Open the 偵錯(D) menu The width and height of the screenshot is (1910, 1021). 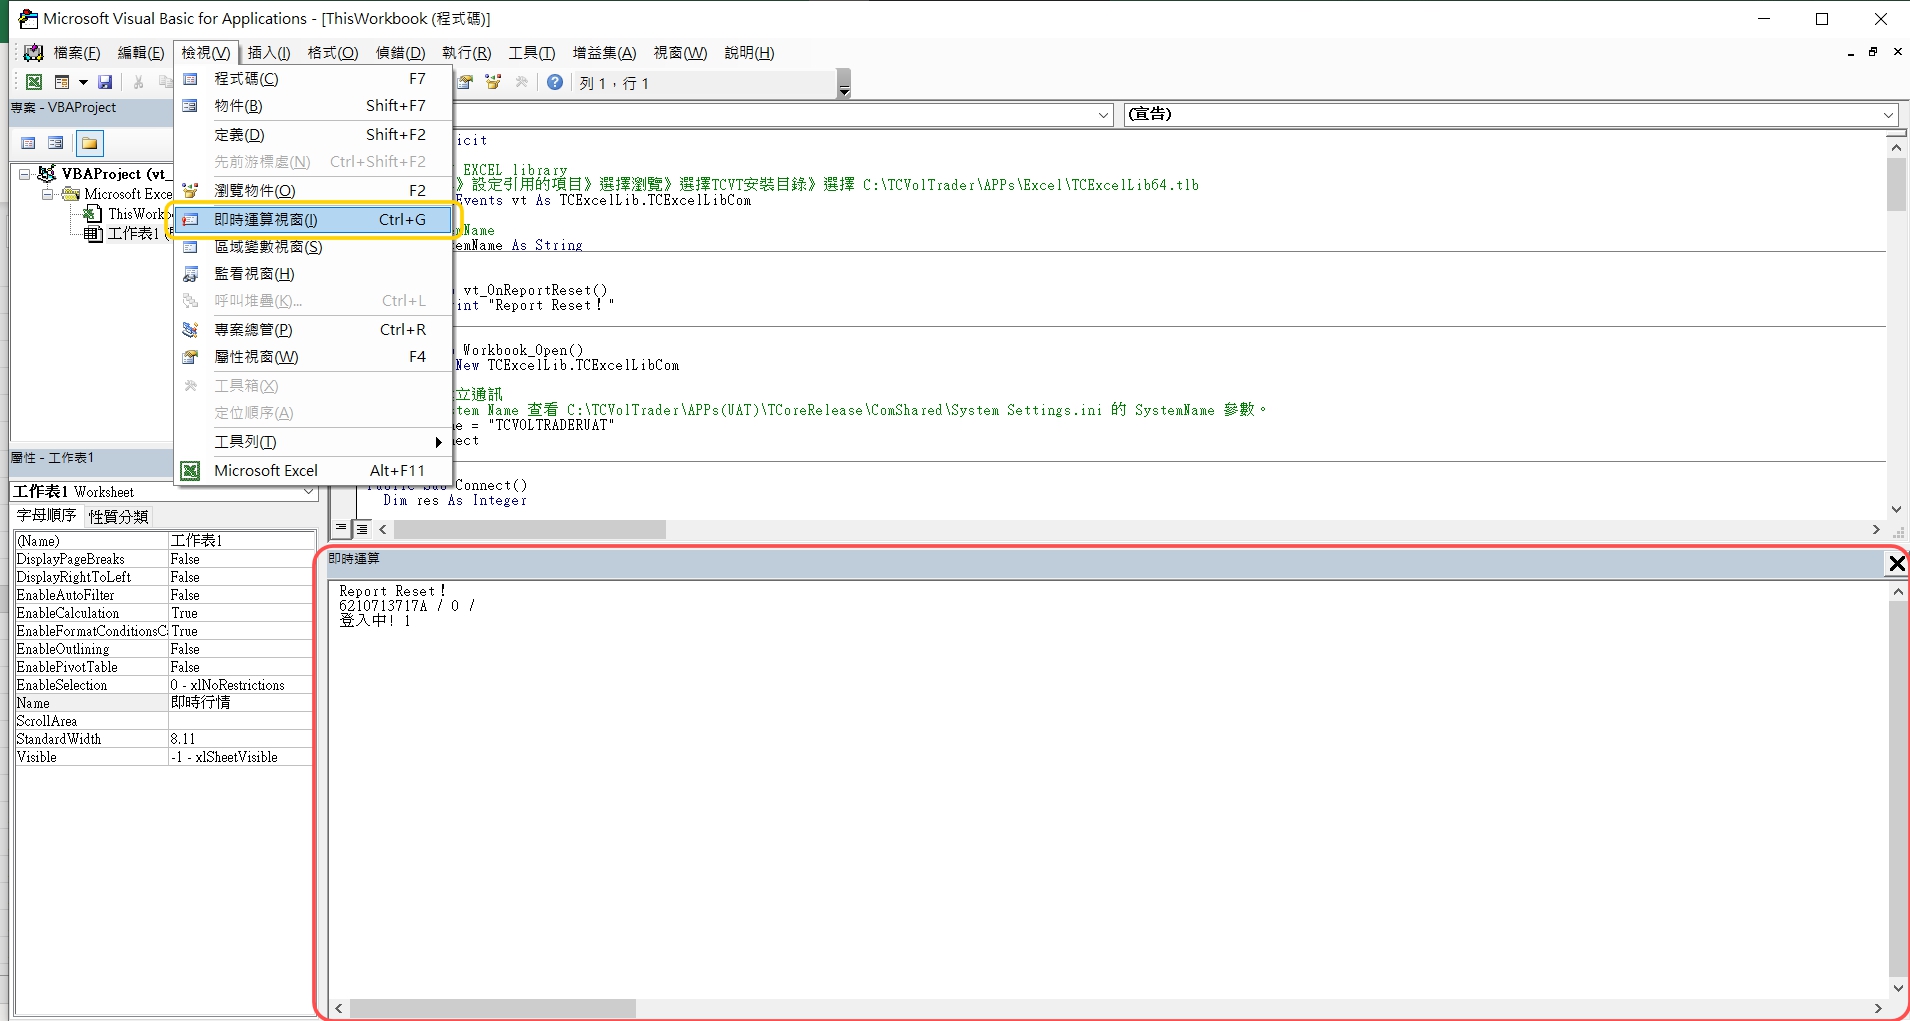click(x=401, y=52)
